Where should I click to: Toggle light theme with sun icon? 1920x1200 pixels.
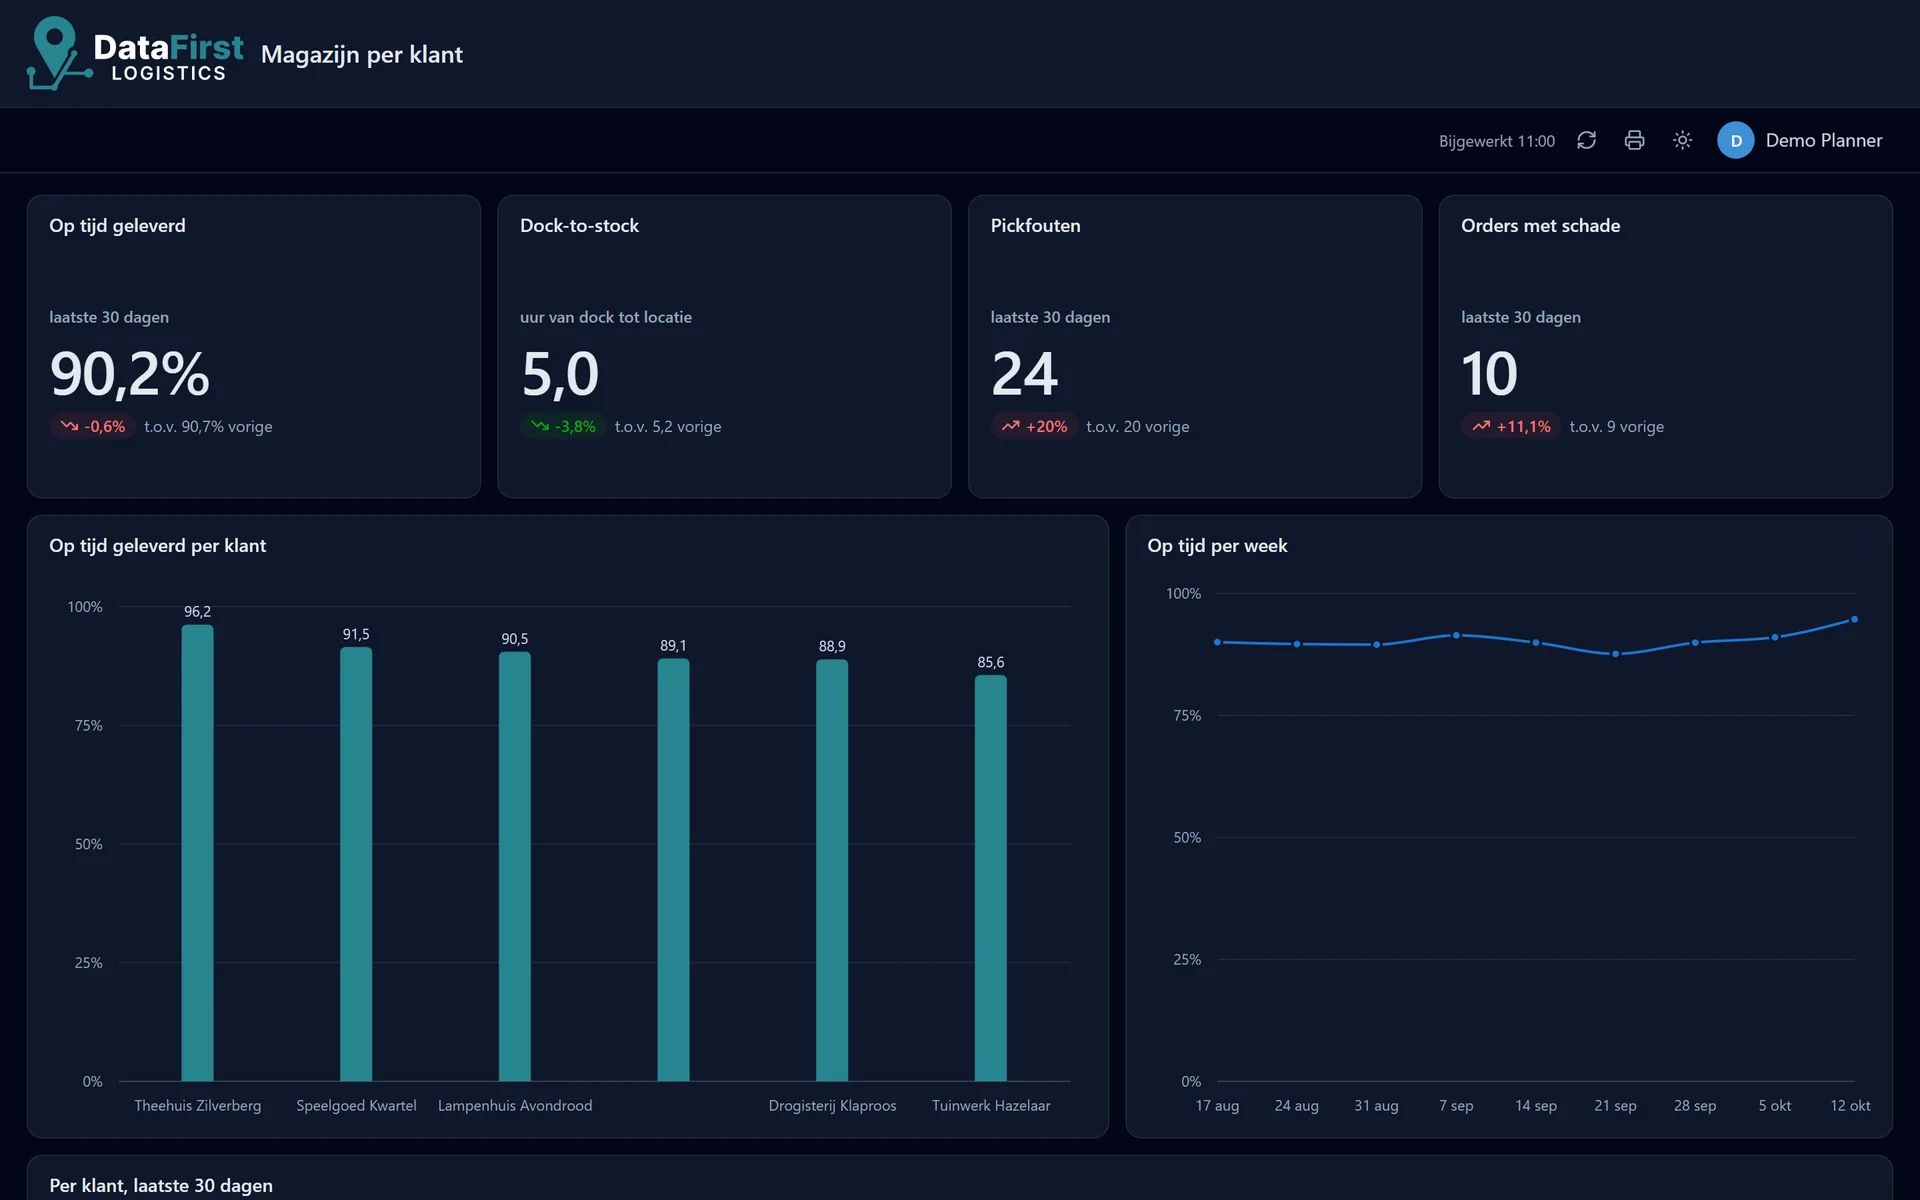[1682, 140]
